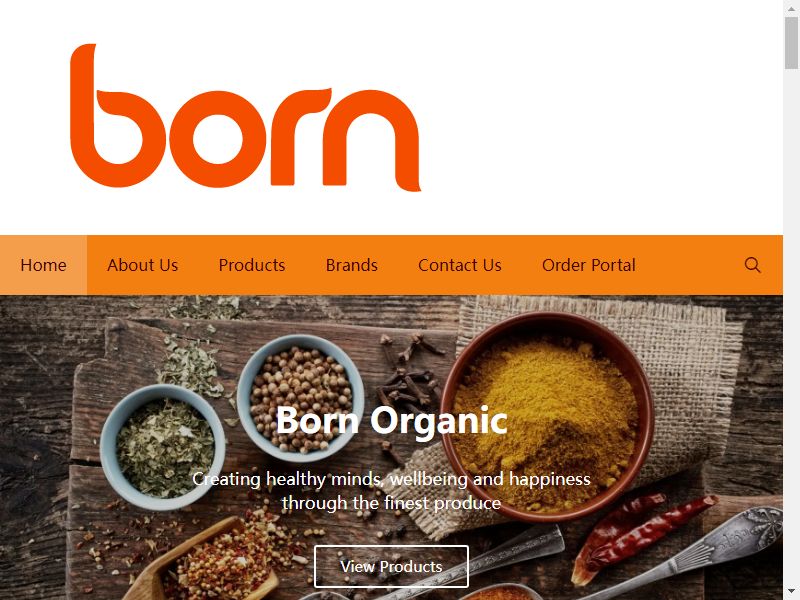Select Products in the navigation bar
800x600 pixels.
252,265
